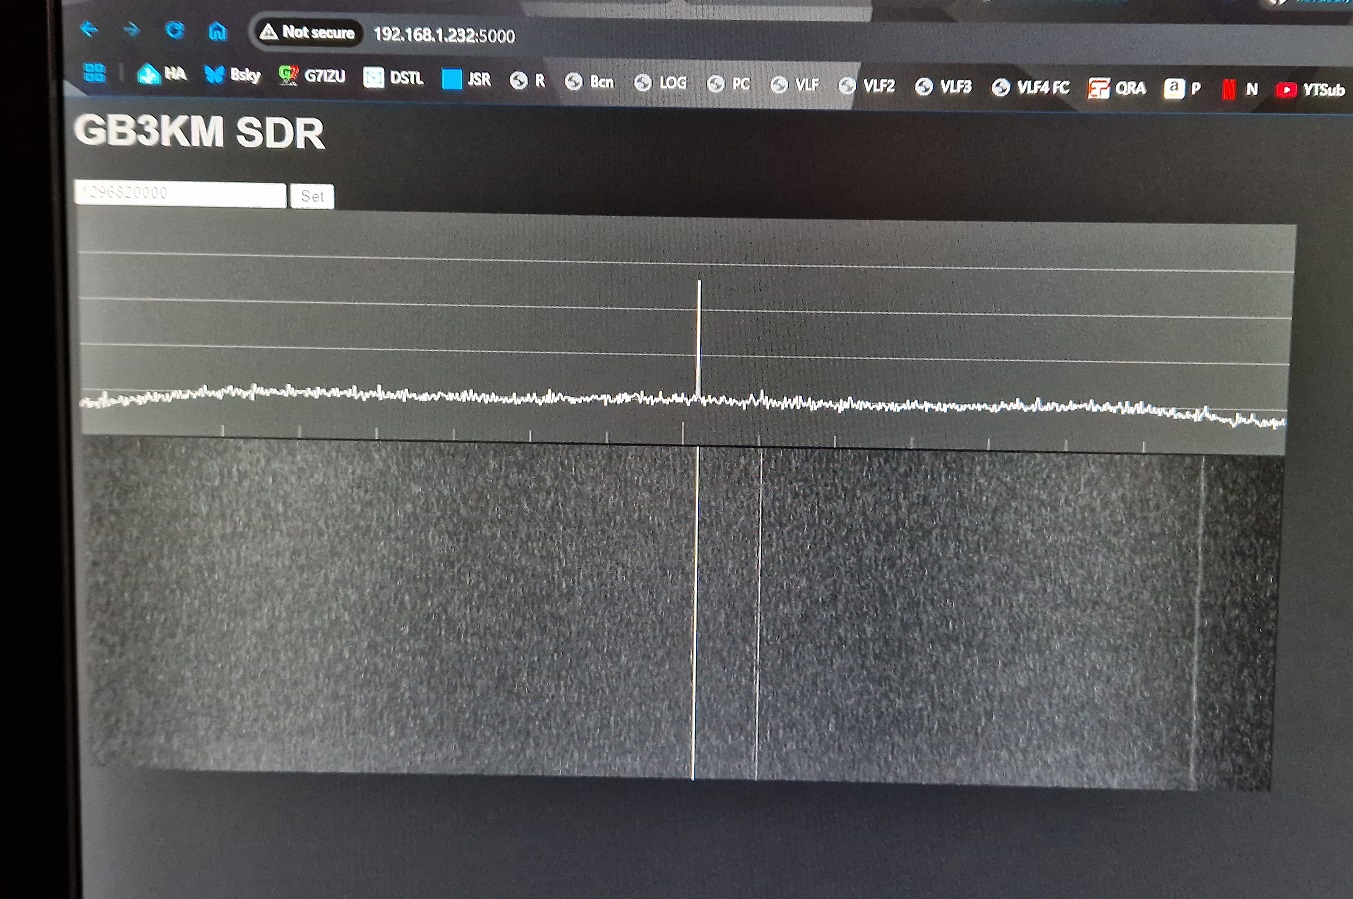Show the Not secure site information badge

[306, 32]
